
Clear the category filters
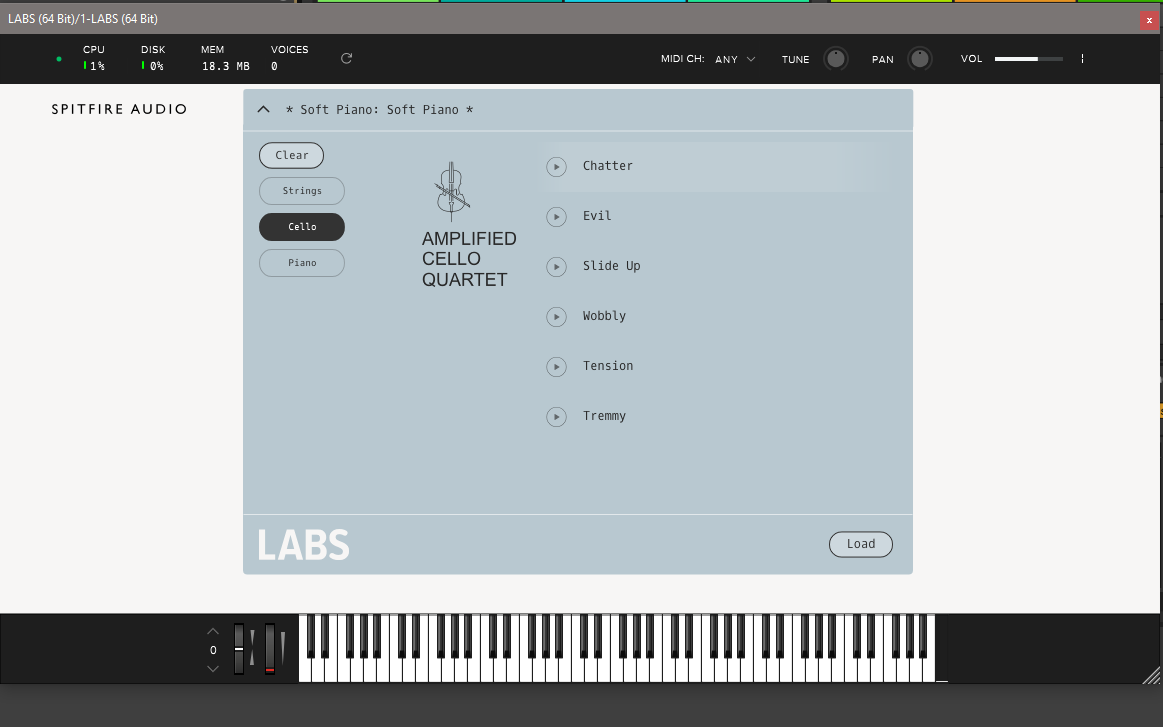[291, 155]
